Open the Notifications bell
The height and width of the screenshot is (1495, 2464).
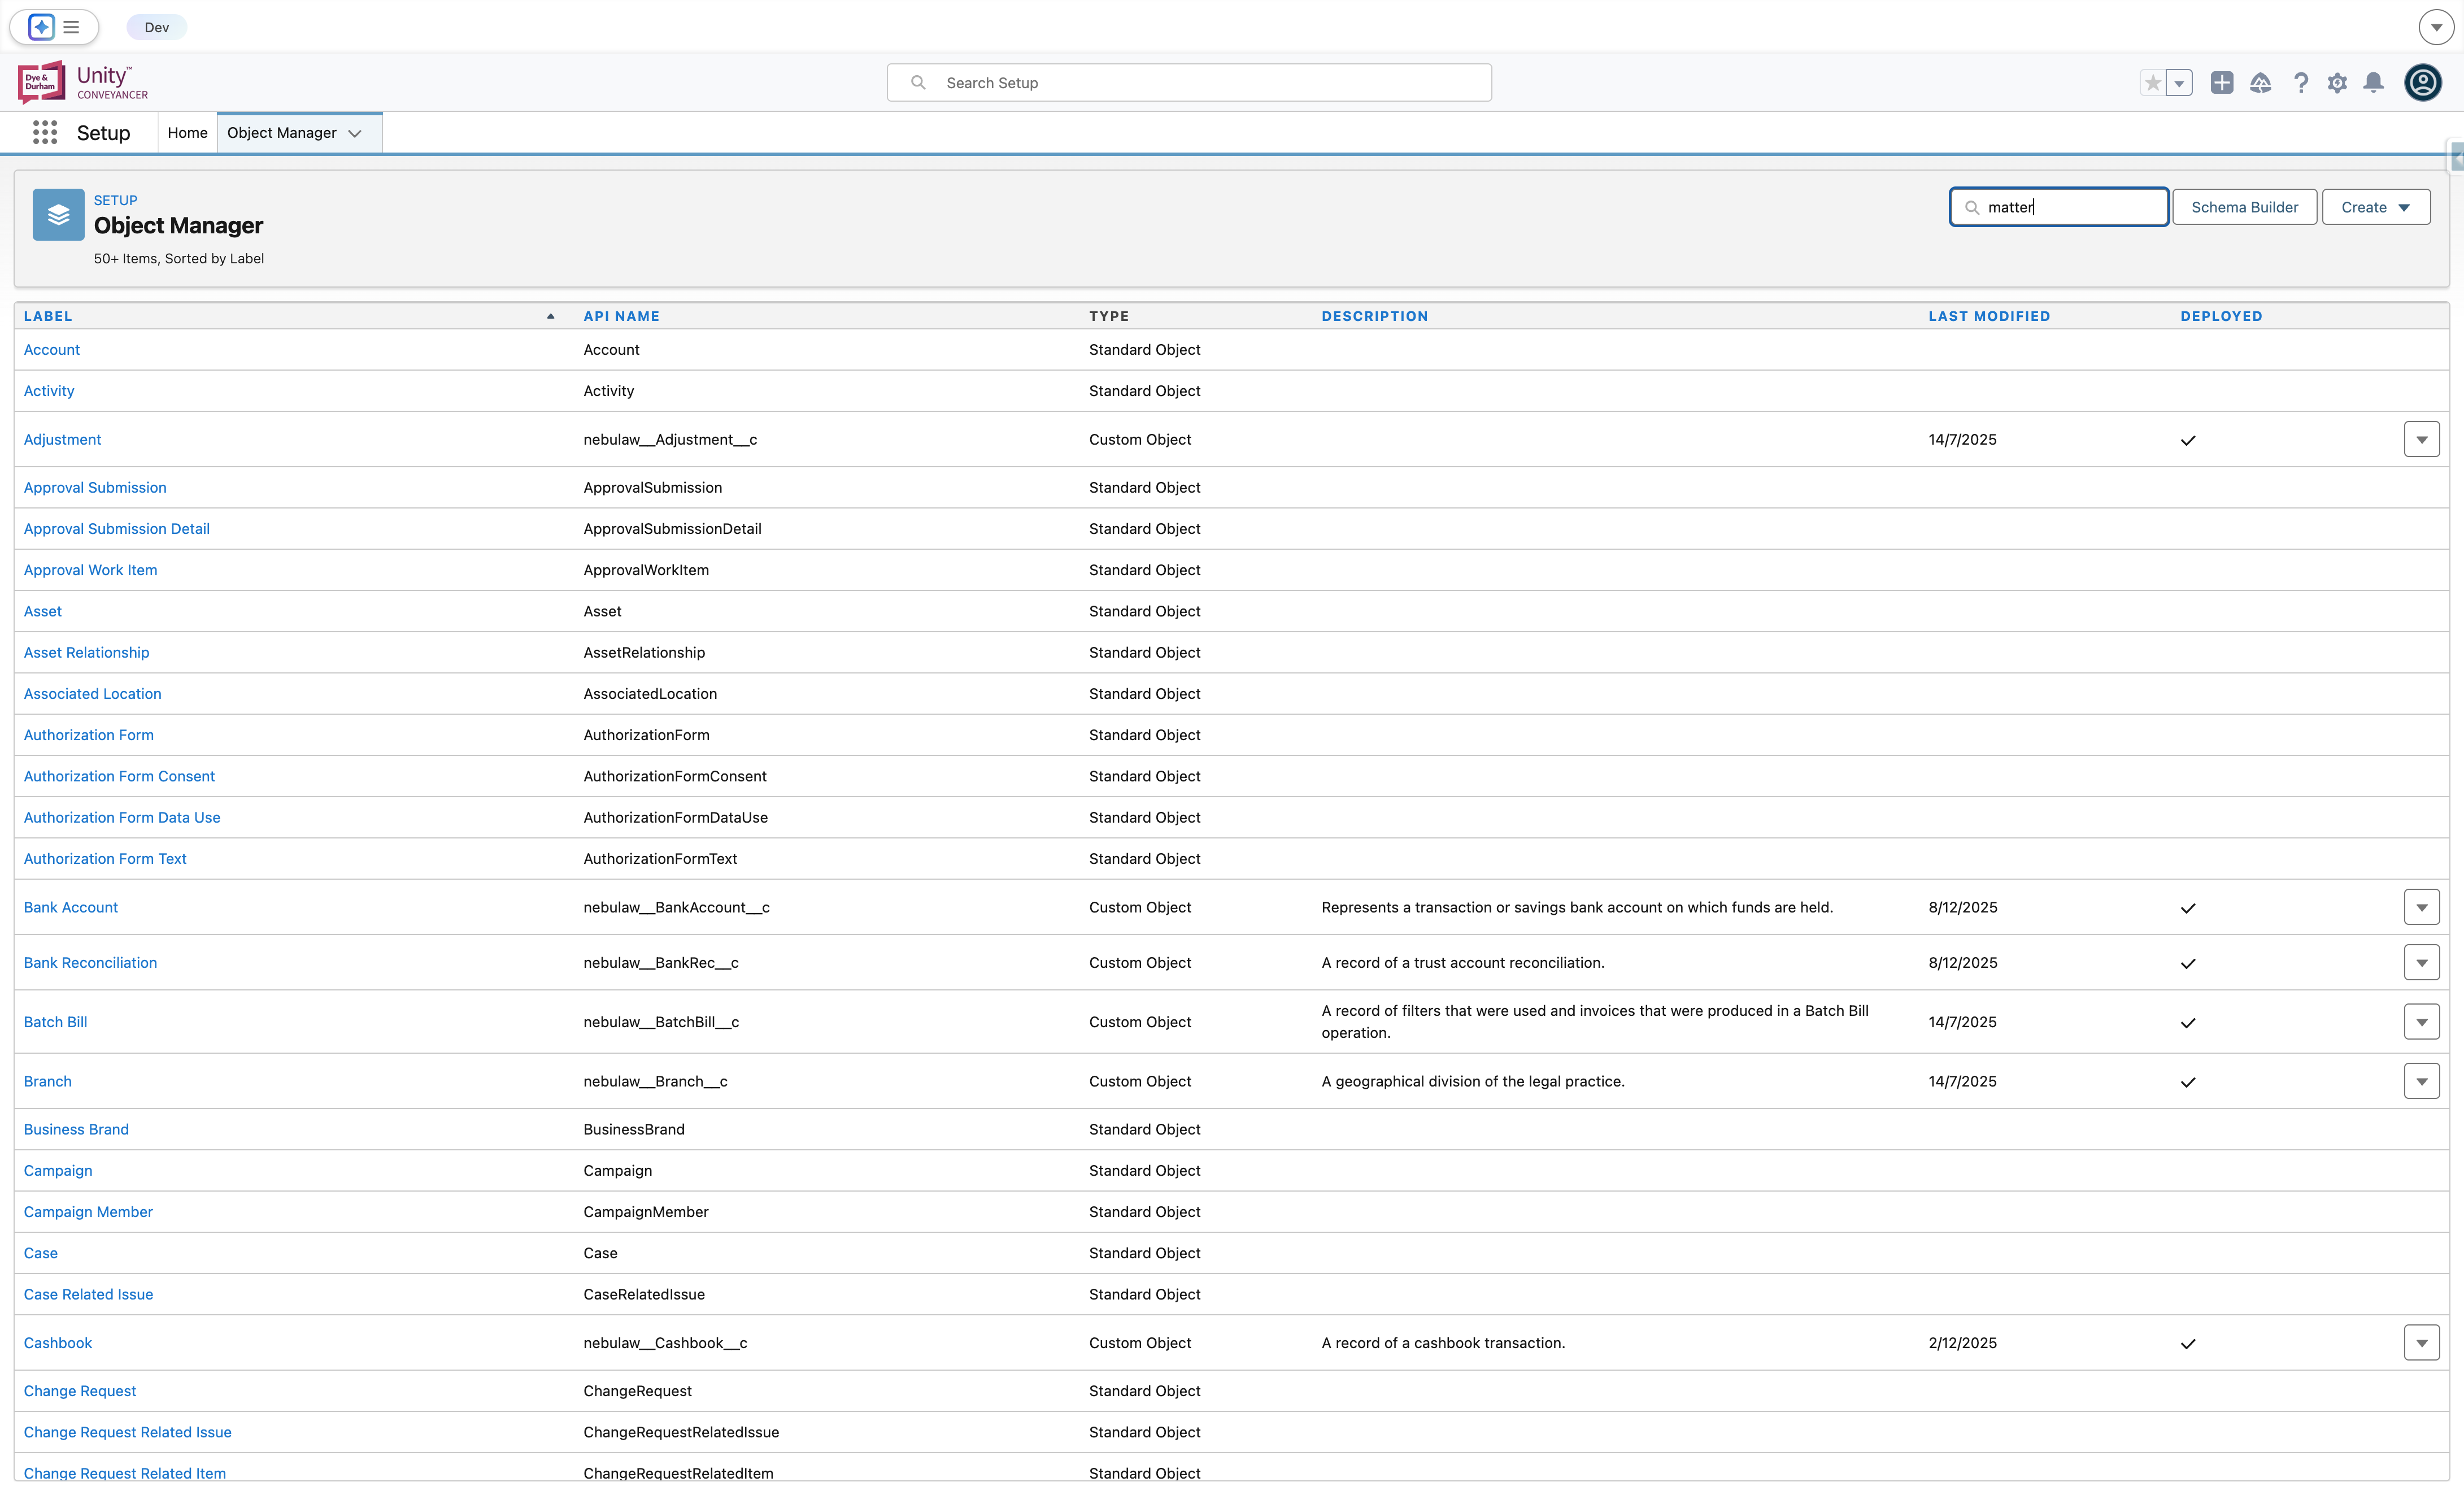[2373, 83]
